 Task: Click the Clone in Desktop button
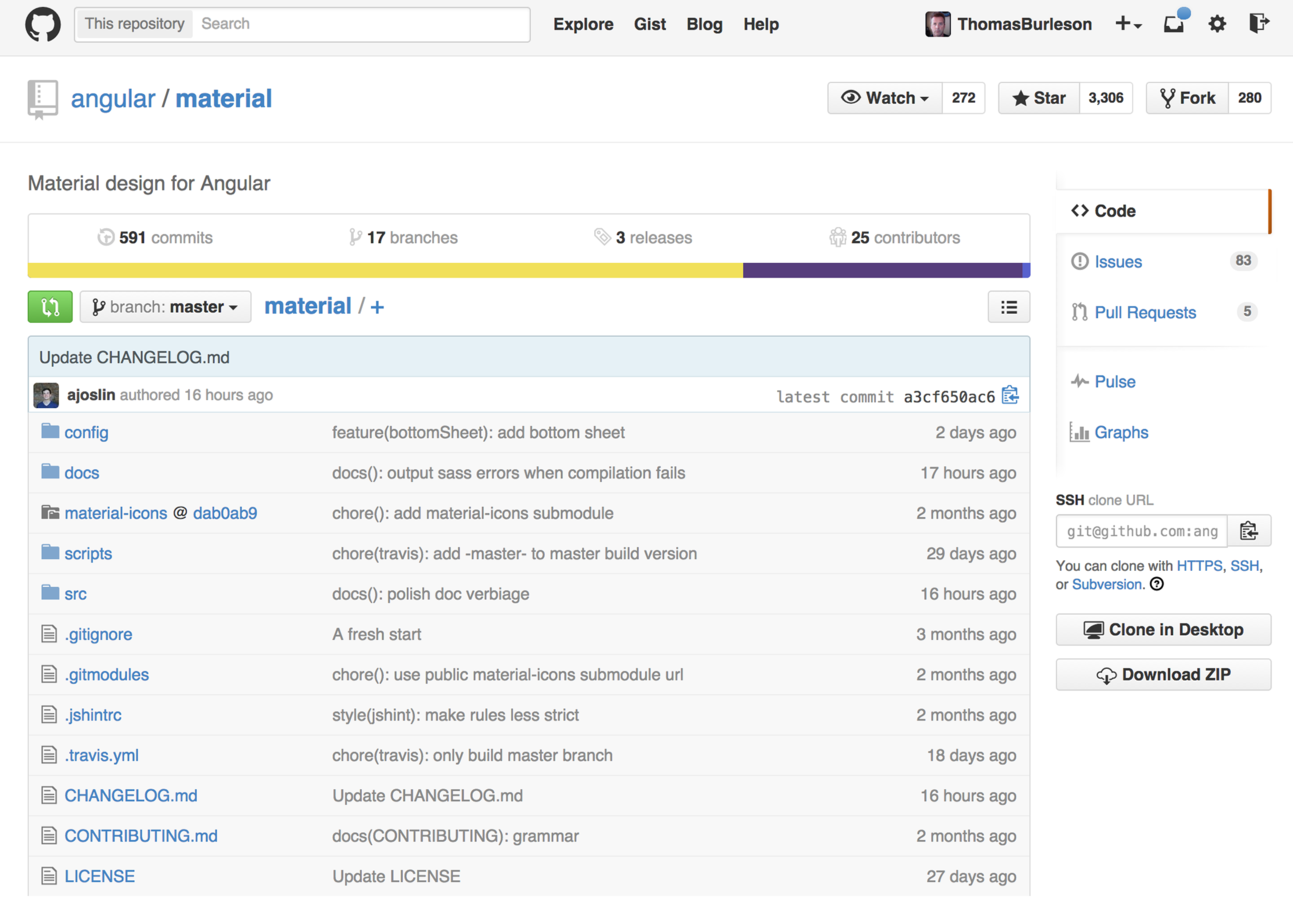[x=1163, y=630]
